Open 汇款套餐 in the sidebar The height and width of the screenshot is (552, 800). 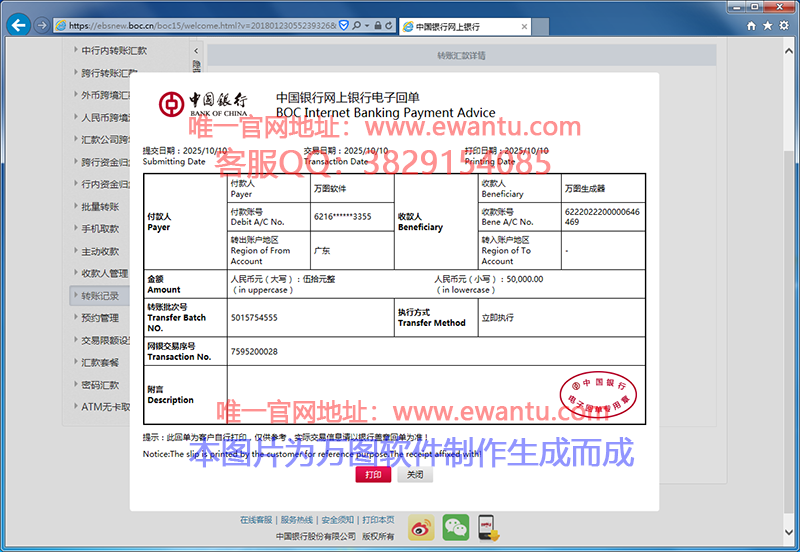pyautogui.click(x=100, y=362)
